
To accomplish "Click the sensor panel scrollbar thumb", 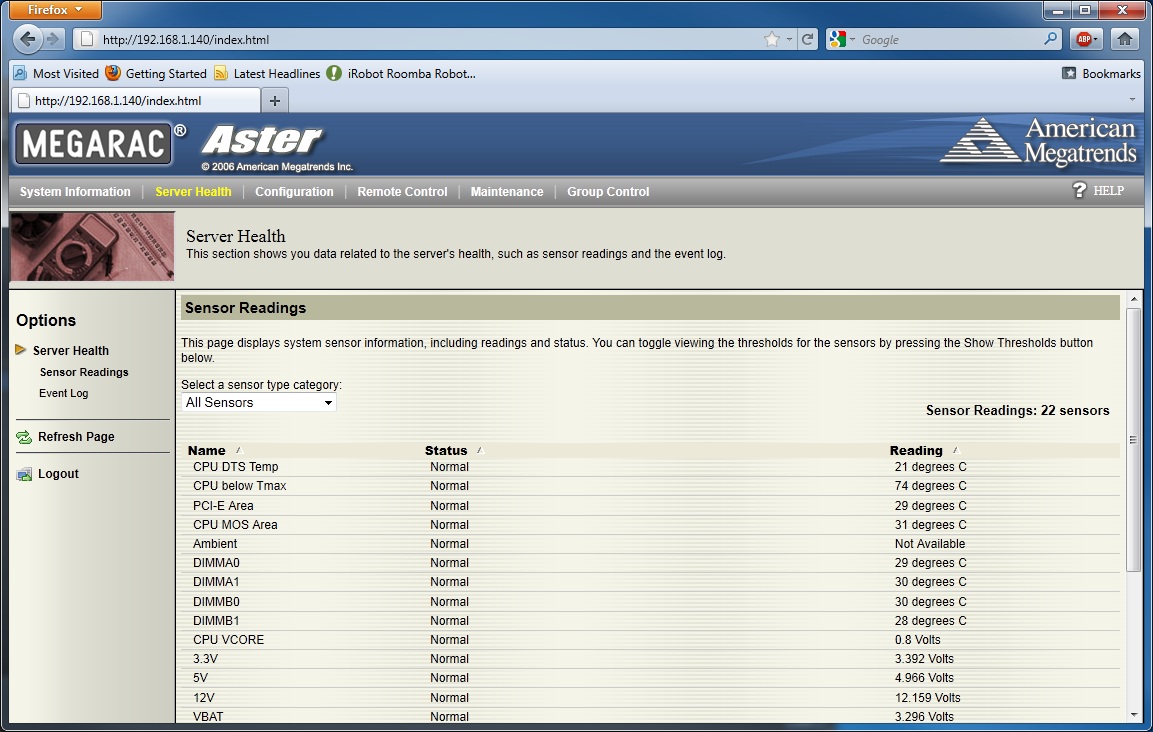I will [x=1133, y=440].
